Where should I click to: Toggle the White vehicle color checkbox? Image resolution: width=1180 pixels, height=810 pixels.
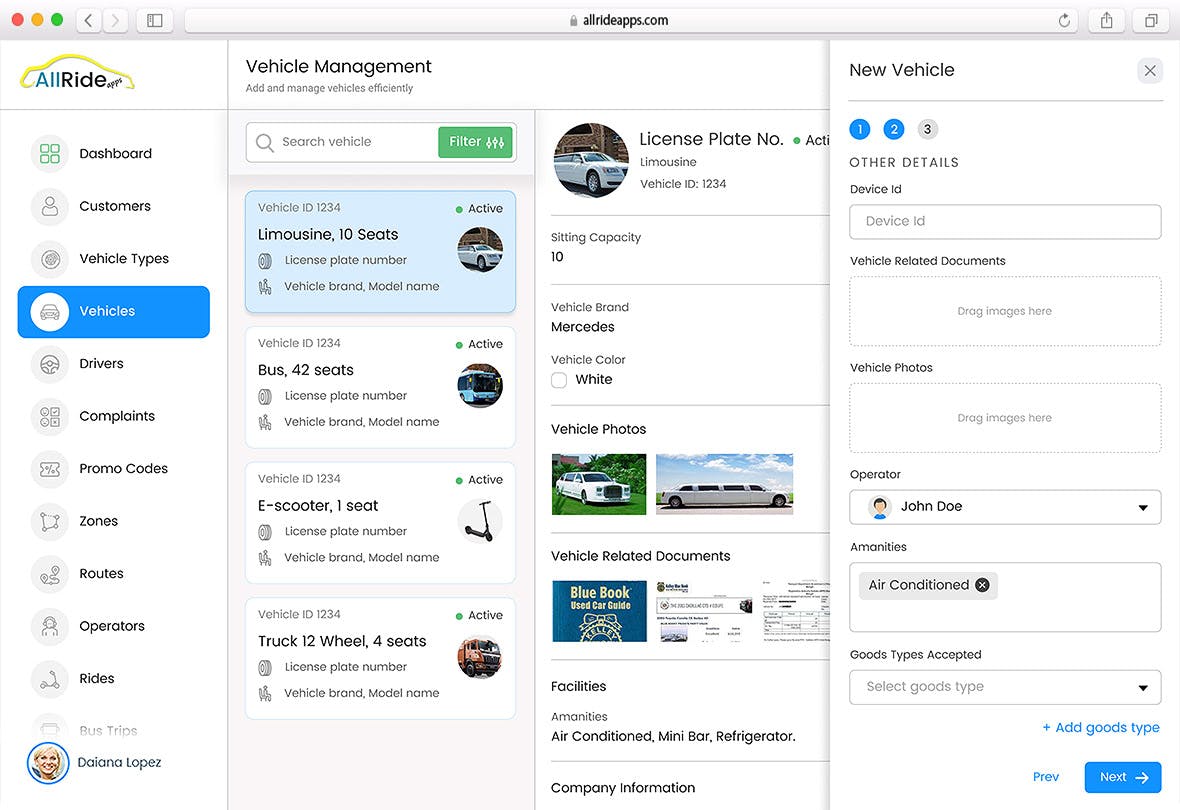[x=559, y=380]
